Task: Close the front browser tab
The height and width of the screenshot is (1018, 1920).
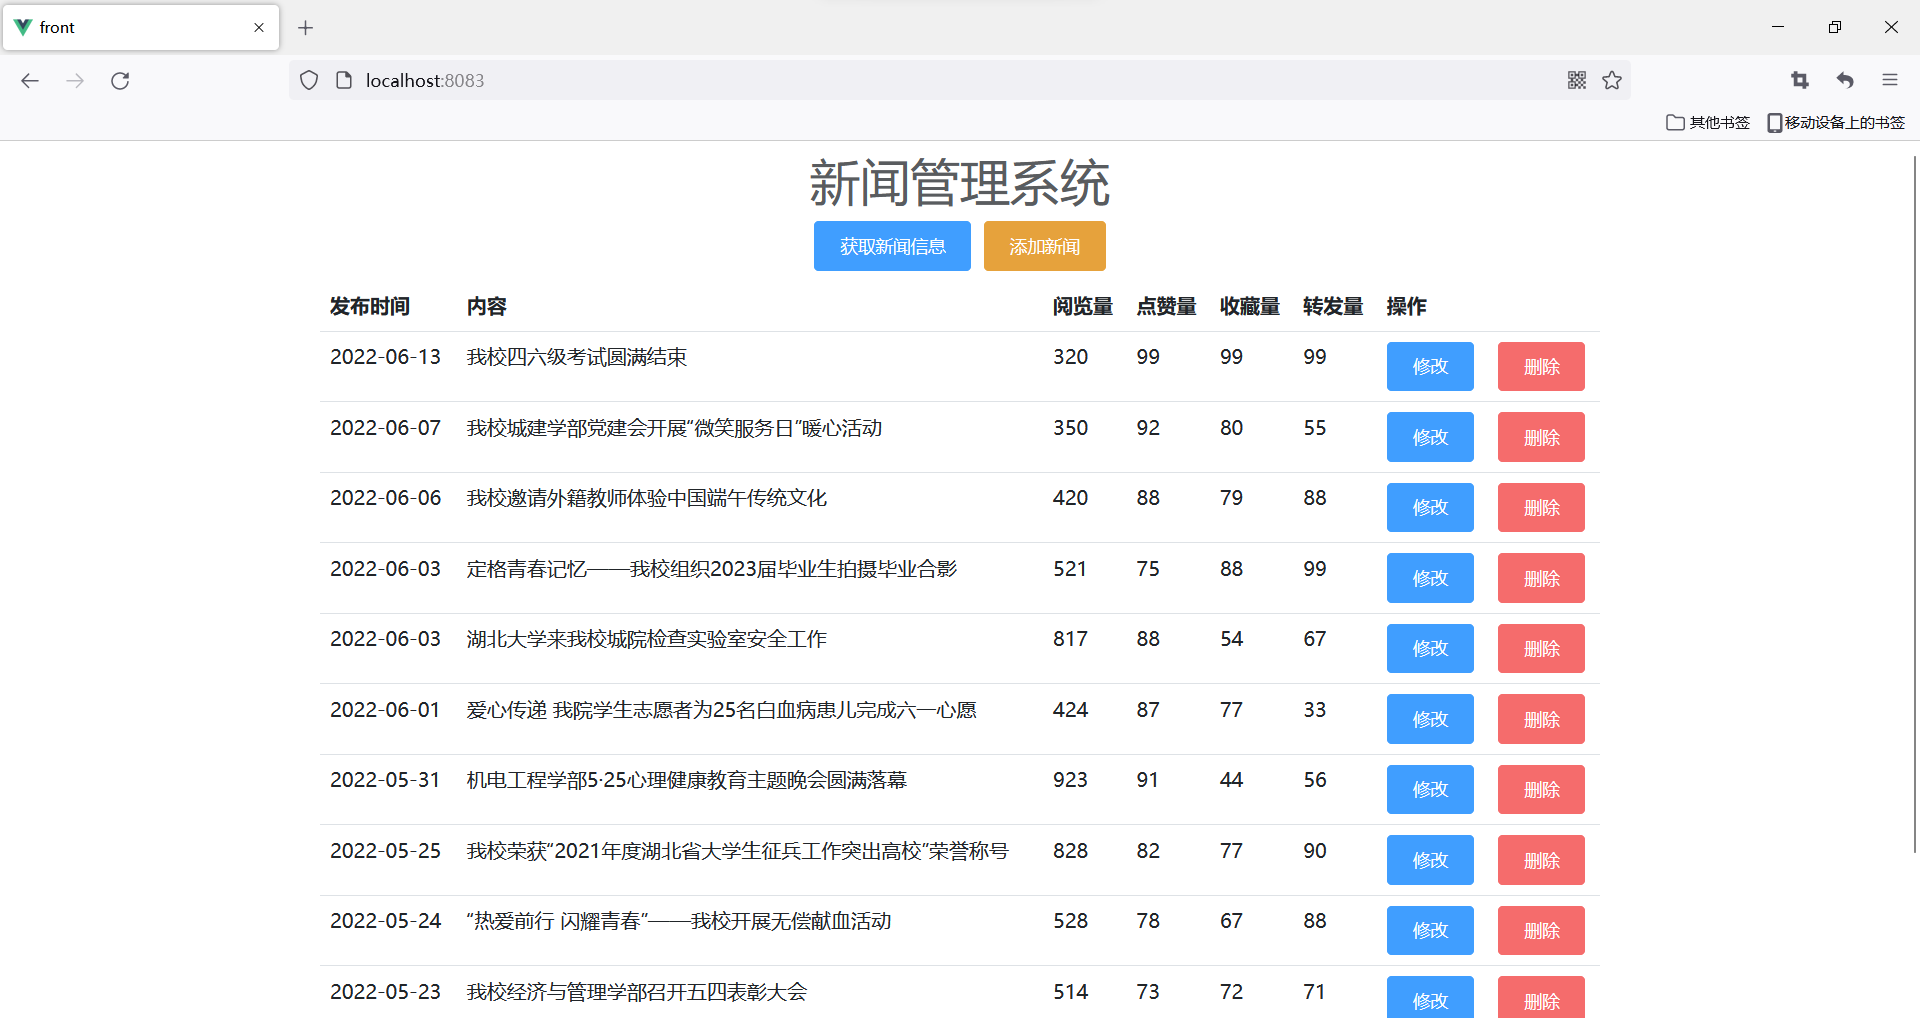Action: coord(258,27)
